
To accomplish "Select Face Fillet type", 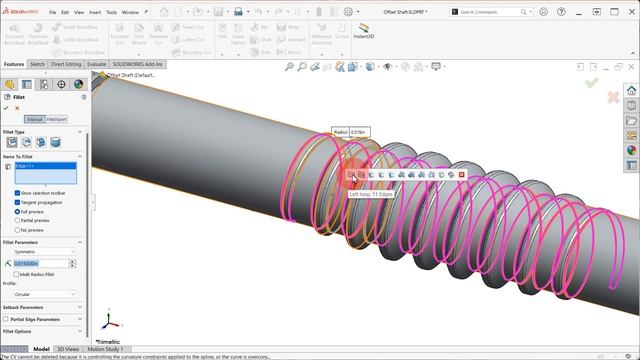I will pos(41,142).
